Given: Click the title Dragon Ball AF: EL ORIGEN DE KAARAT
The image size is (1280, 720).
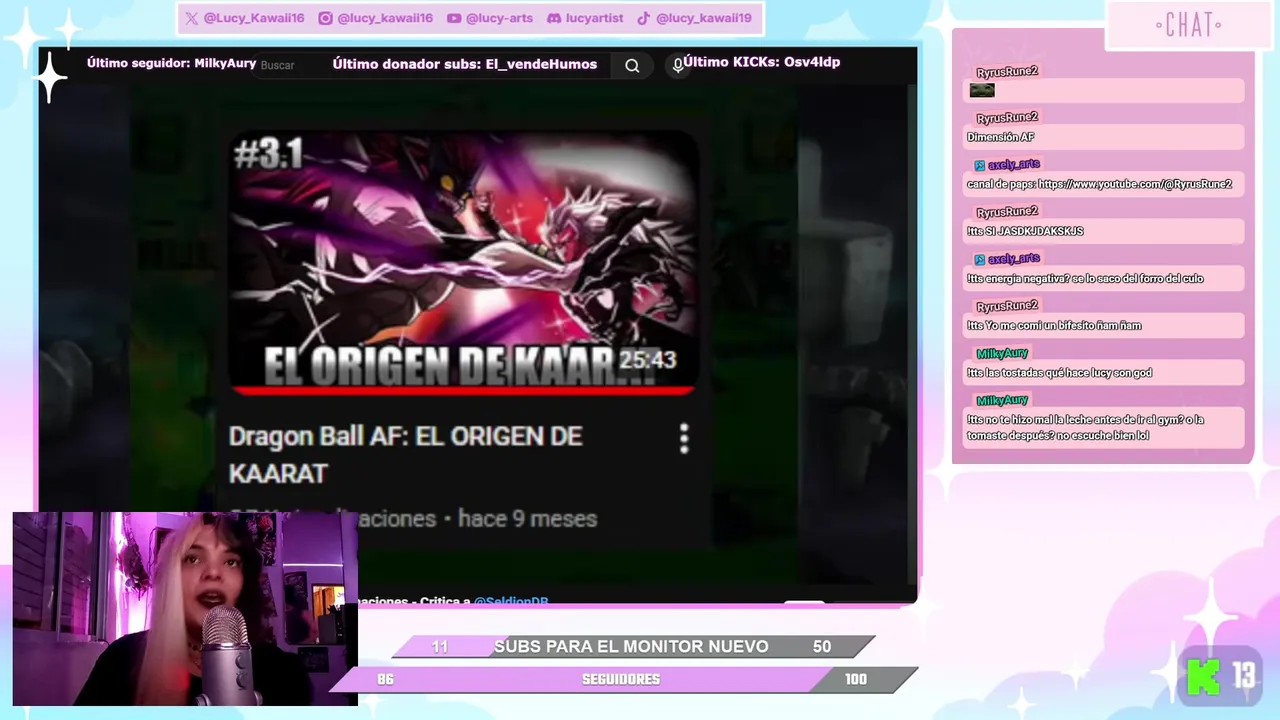Looking at the screenshot, I should click(x=405, y=454).
